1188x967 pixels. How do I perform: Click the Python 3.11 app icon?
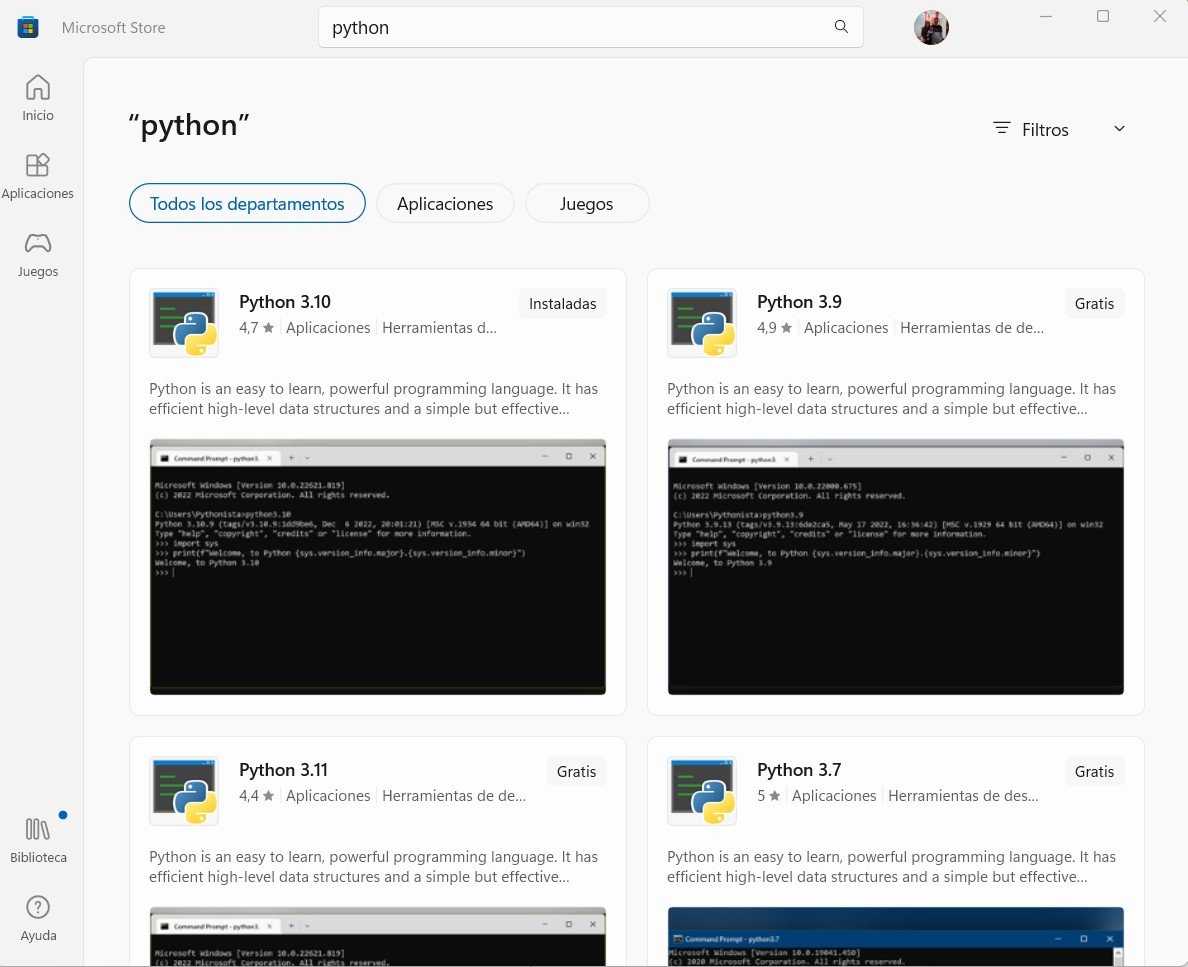[x=184, y=790]
